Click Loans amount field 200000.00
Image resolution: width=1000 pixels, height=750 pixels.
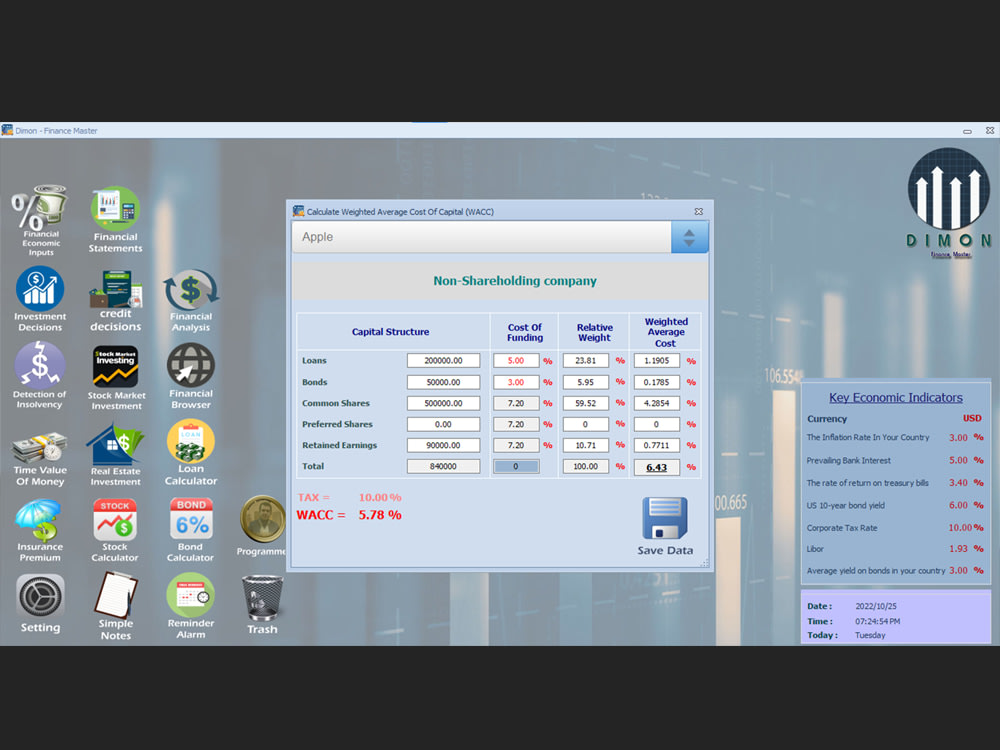[443, 360]
